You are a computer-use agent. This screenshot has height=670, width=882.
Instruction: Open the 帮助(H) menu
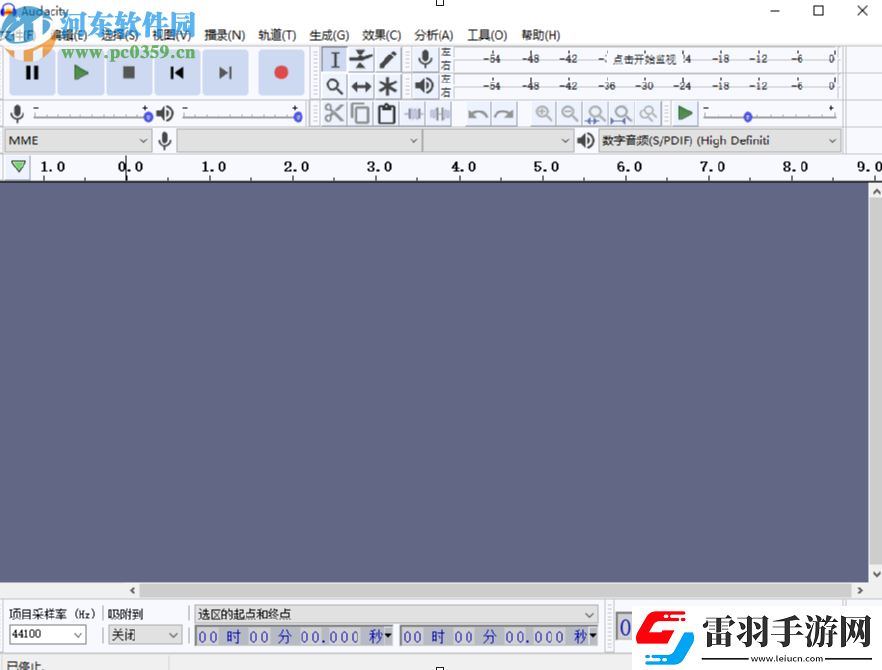tap(541, 35)
